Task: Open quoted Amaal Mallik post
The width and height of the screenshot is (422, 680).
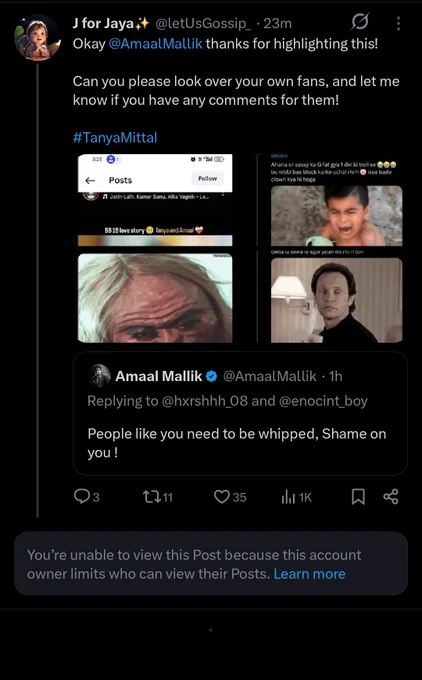Action: tap(240, 413)
